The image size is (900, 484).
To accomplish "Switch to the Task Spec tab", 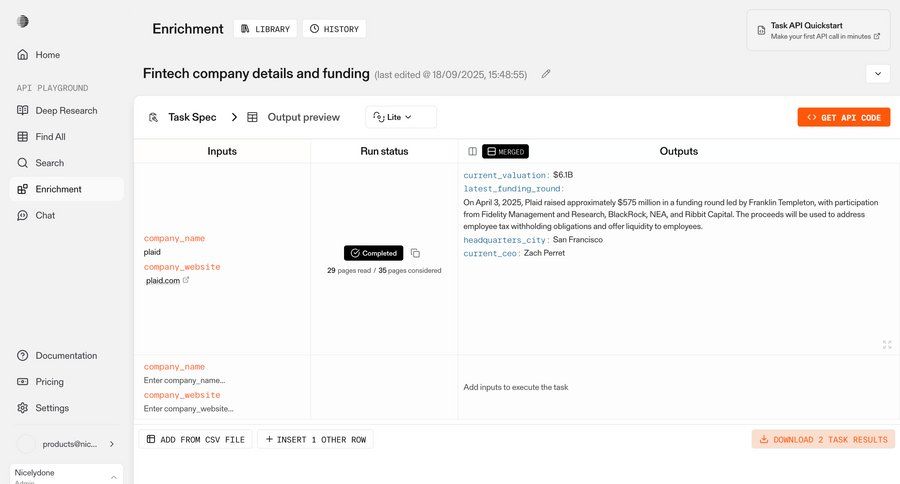I will (182, 117).
